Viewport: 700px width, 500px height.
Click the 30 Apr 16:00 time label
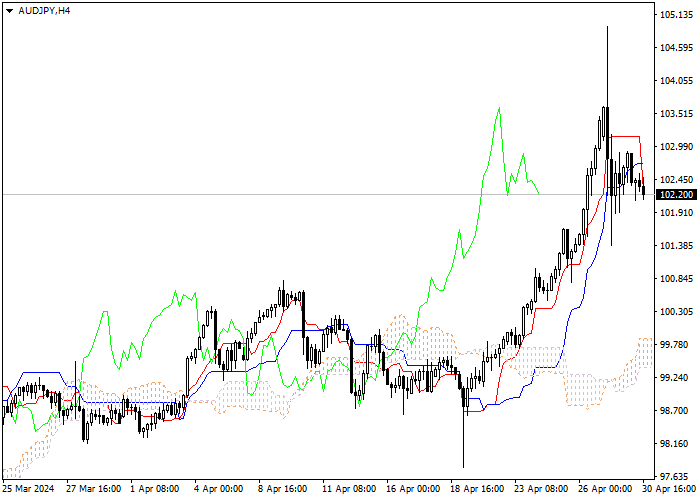669,489
